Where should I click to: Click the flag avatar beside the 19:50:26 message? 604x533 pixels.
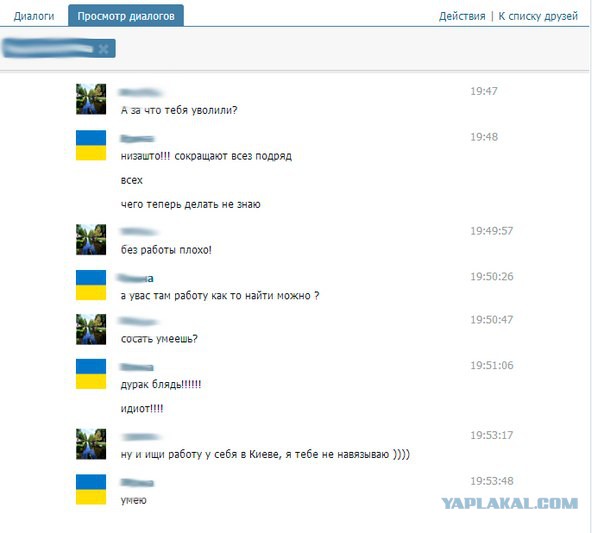tap(91, 285)
